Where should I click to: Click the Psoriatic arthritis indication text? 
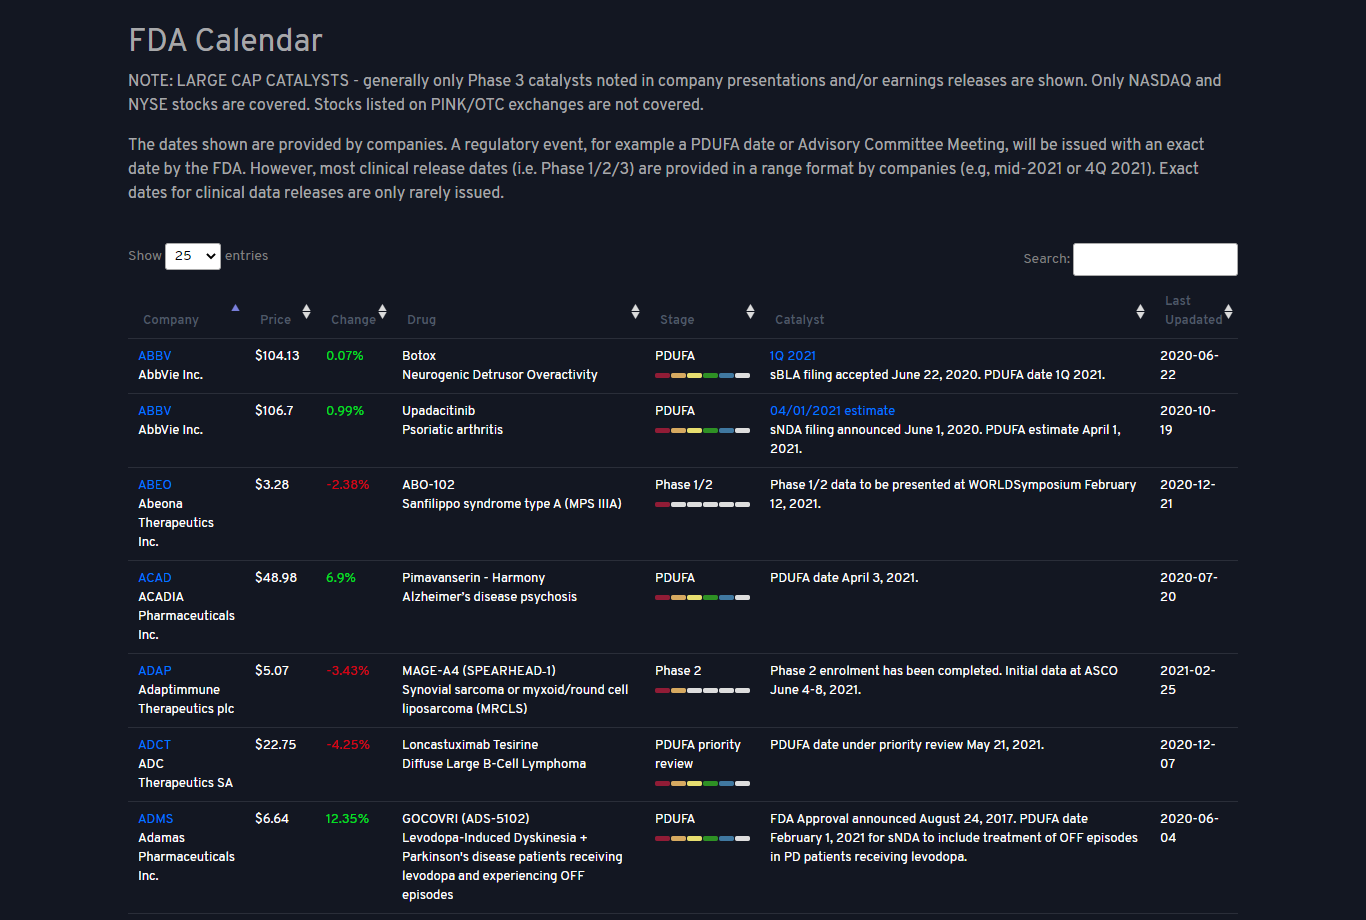[452, 430]
